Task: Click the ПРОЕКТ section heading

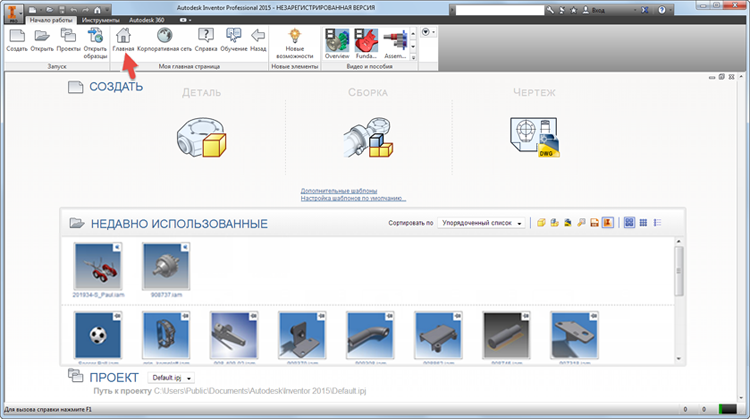Action: coord(114,377)
